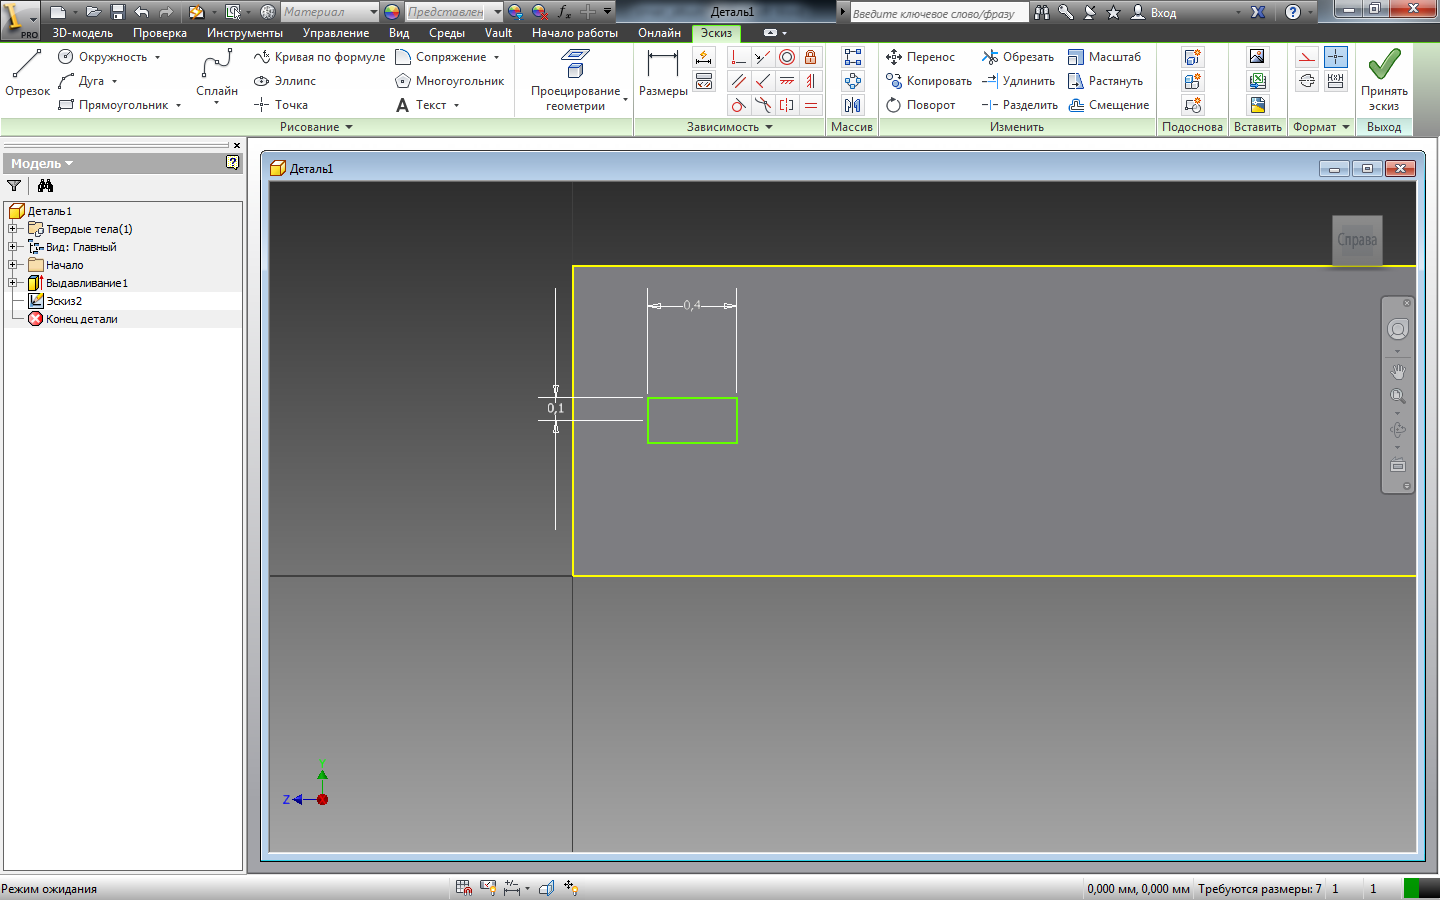Click the Текст tool button

[421, 105]
